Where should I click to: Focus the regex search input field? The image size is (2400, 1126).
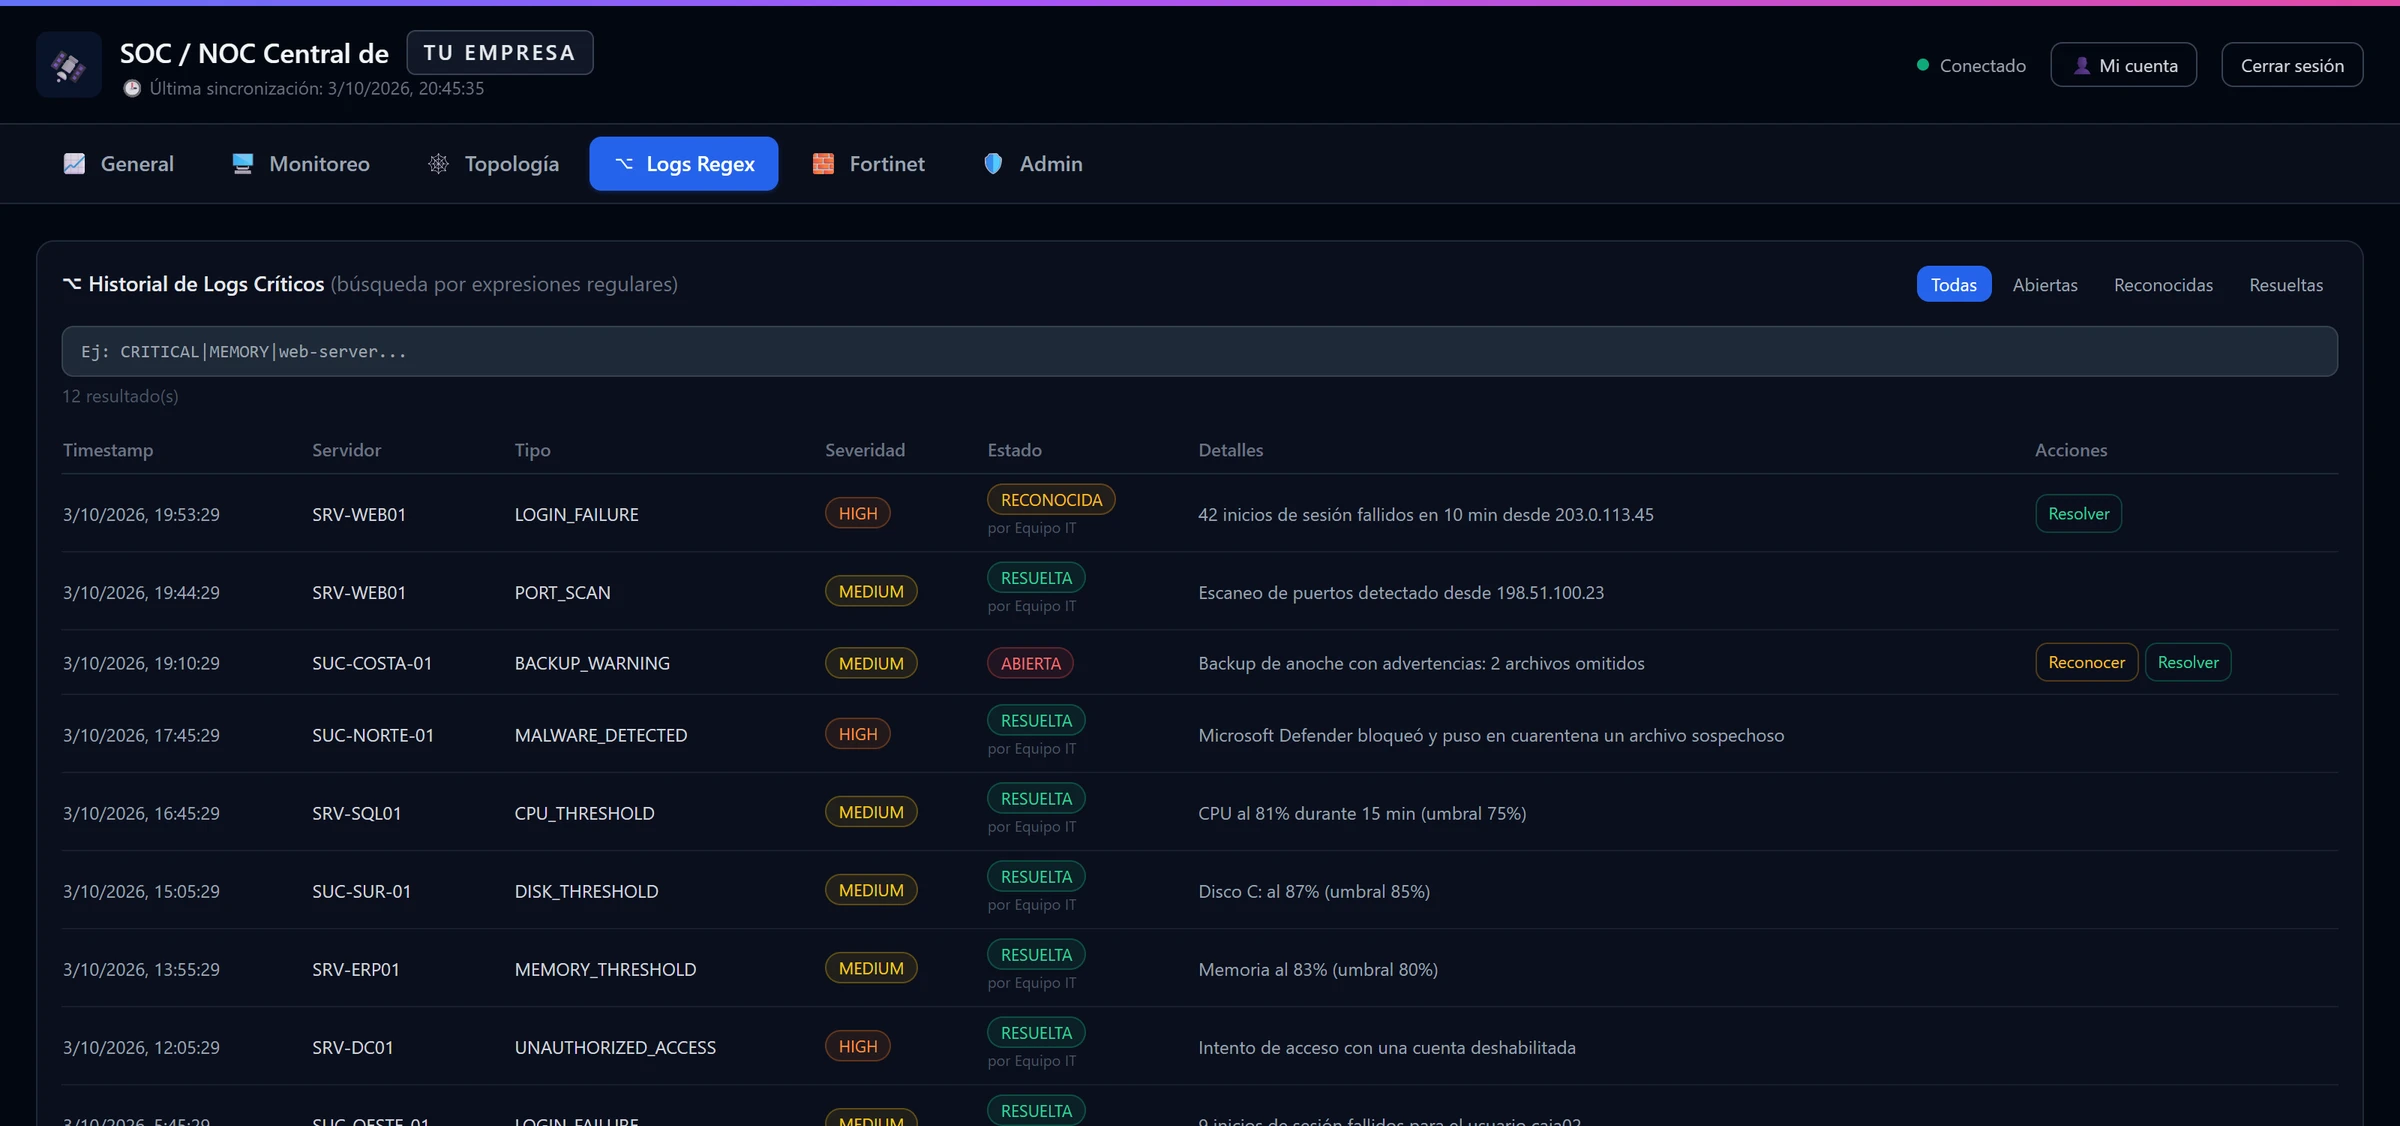tap(1199, 352)
